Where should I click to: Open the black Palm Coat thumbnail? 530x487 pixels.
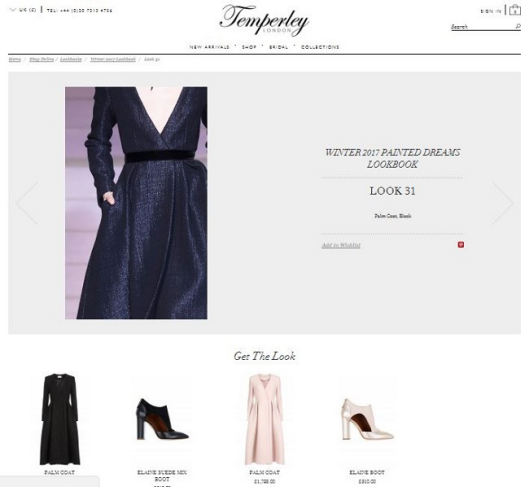(x=60, y=419)
